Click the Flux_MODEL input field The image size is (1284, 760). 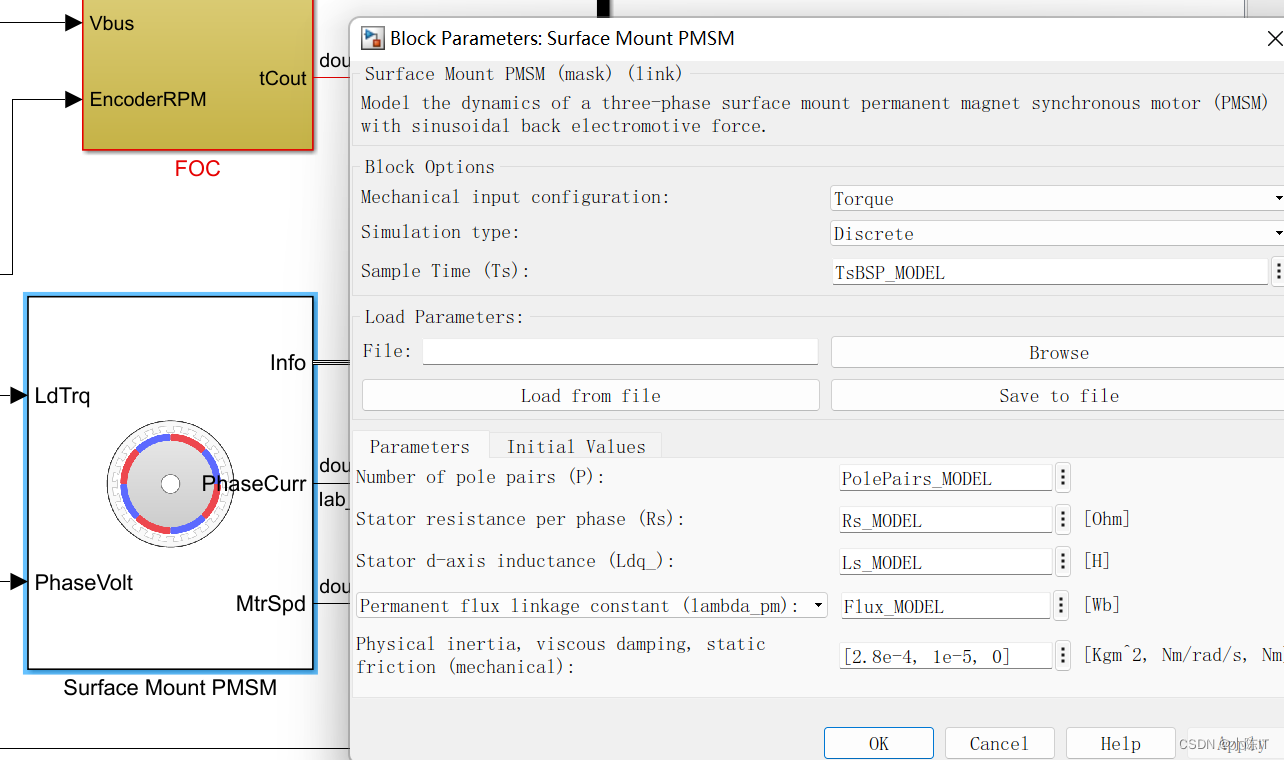946,605
